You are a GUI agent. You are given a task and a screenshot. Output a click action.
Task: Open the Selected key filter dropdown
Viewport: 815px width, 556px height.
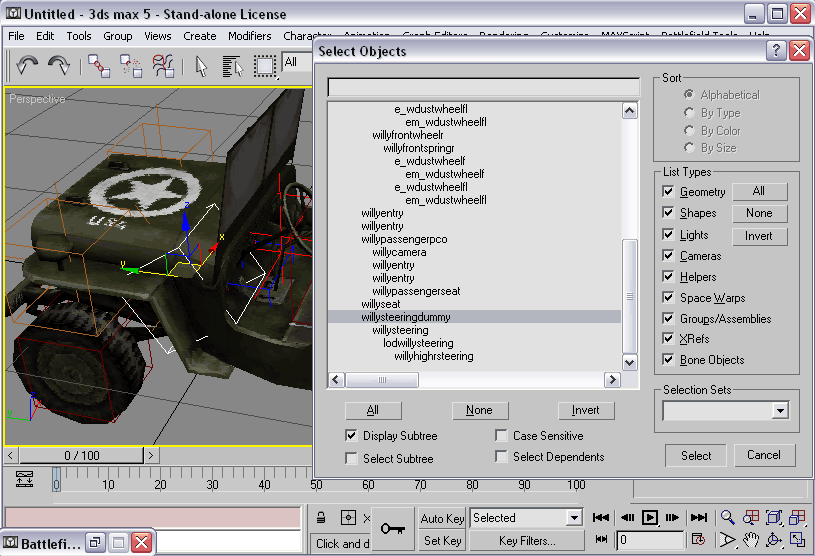point(574,518)
